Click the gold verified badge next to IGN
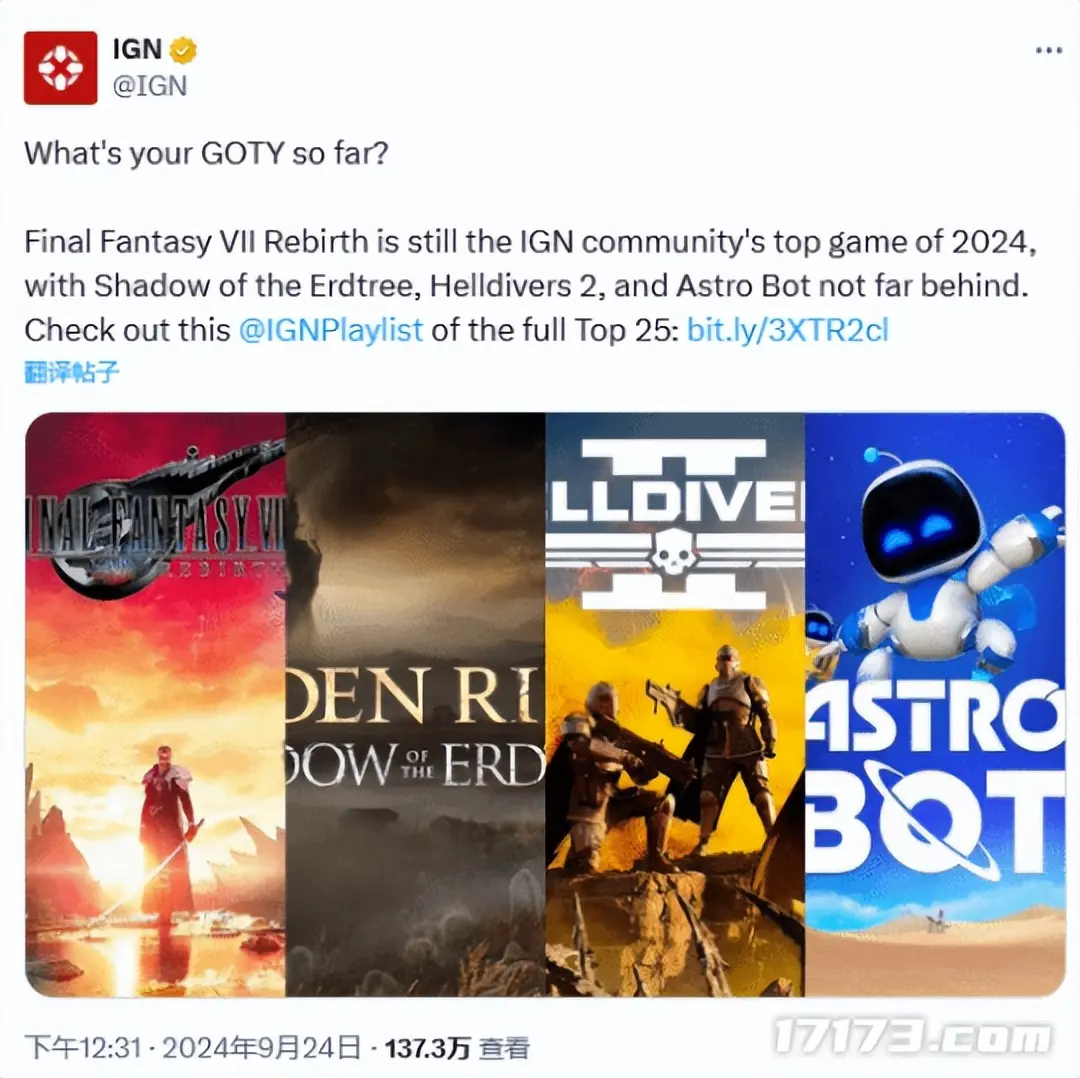Viewport: 1080px width, 1078px height. click(x=184, y=50)
